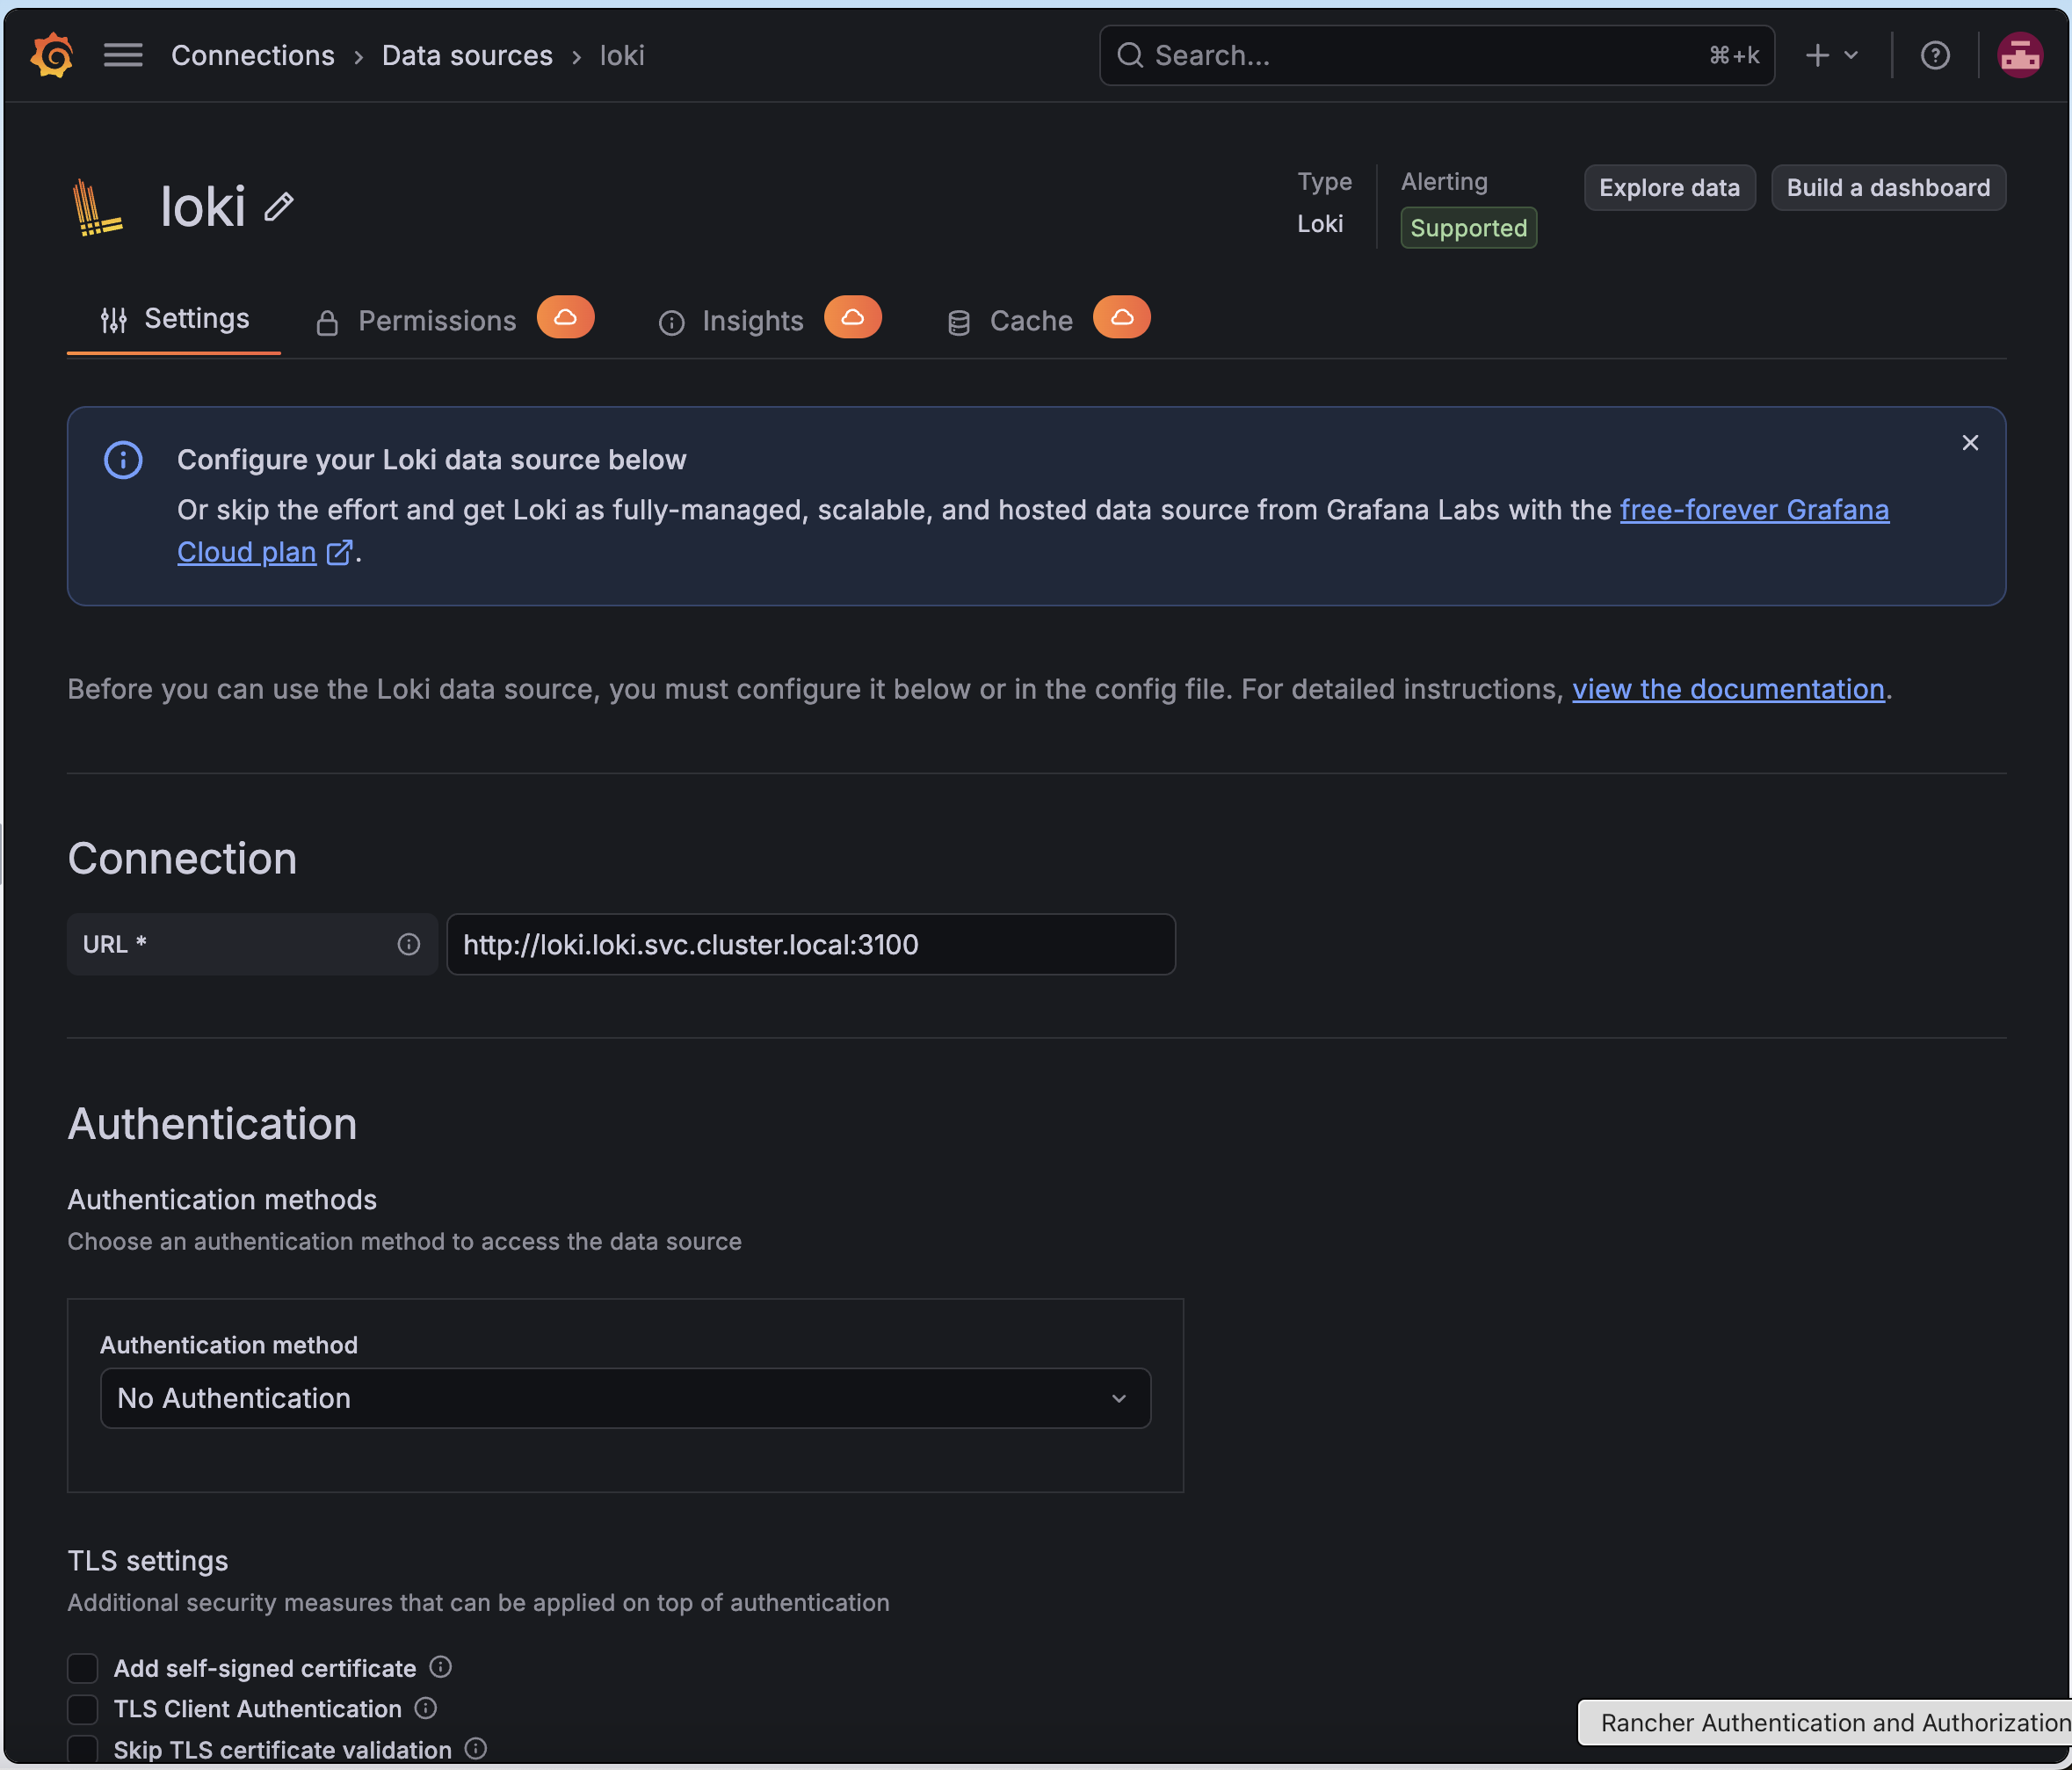This screenshot has width=2072, height=1770.
Task: Click the pencil icon to rename loki
Action: point(279,207)
